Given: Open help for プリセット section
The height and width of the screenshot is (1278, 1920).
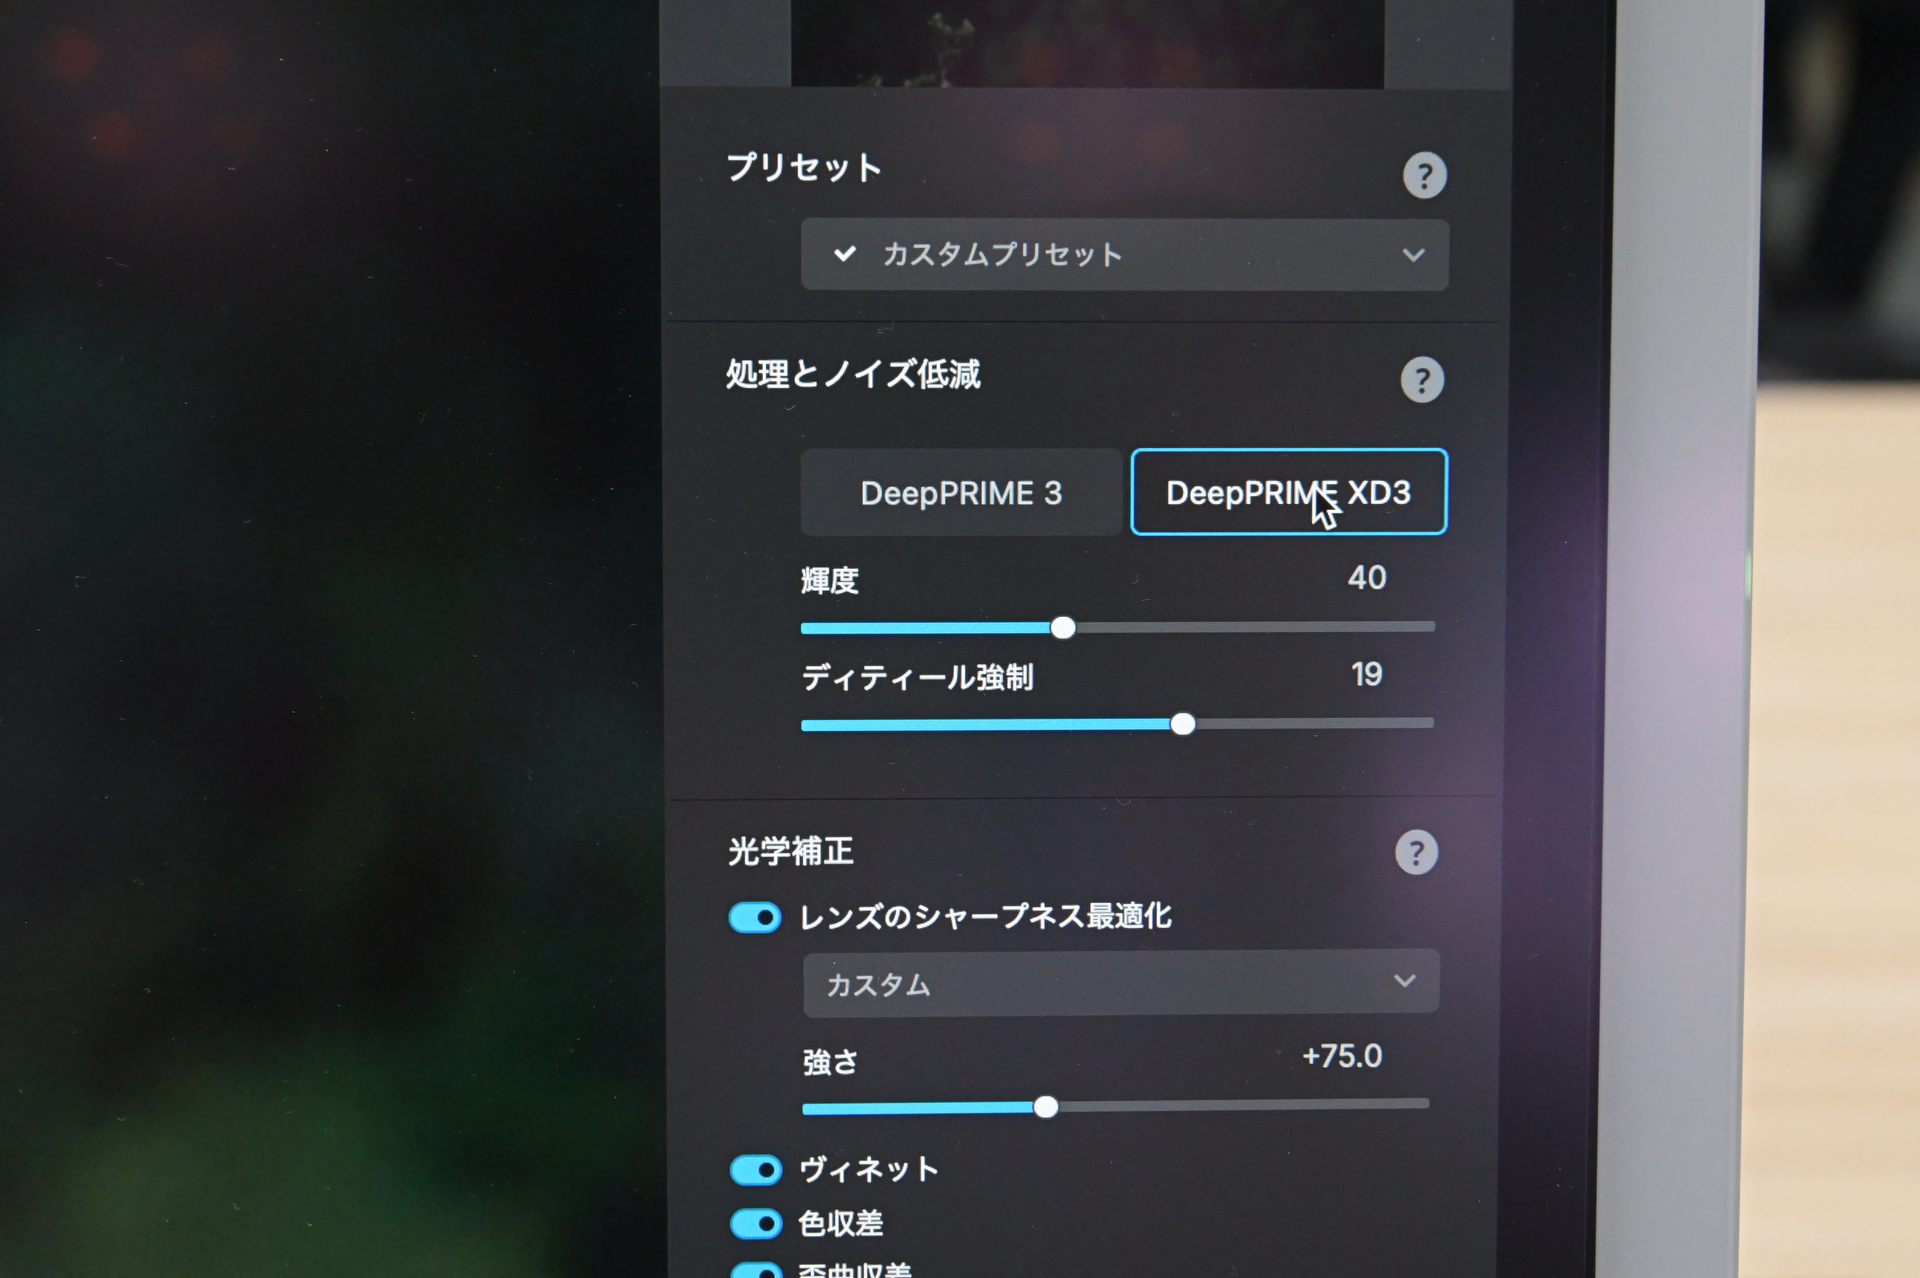Looking at the screenshot, I should click(1424, 176).
